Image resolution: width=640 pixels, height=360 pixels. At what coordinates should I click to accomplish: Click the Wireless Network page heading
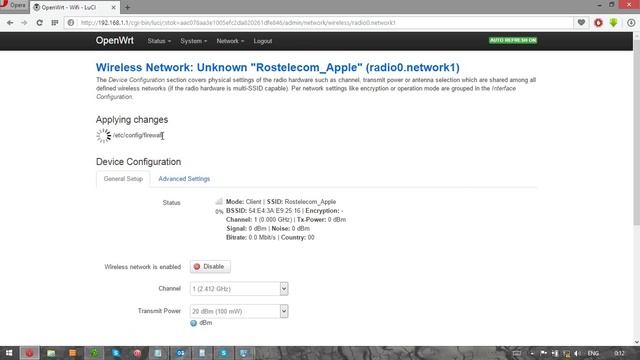(278, 67)
